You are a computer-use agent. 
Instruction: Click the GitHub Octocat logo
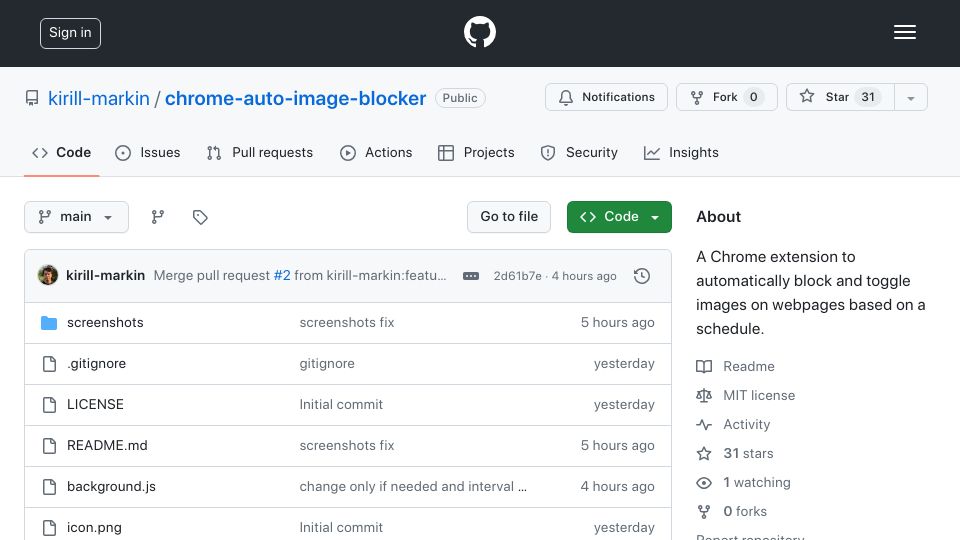point(479,32)
